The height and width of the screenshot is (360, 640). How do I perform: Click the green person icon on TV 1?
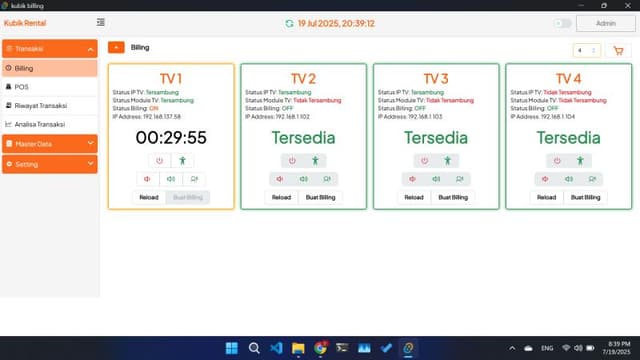[x=182, y=161]
